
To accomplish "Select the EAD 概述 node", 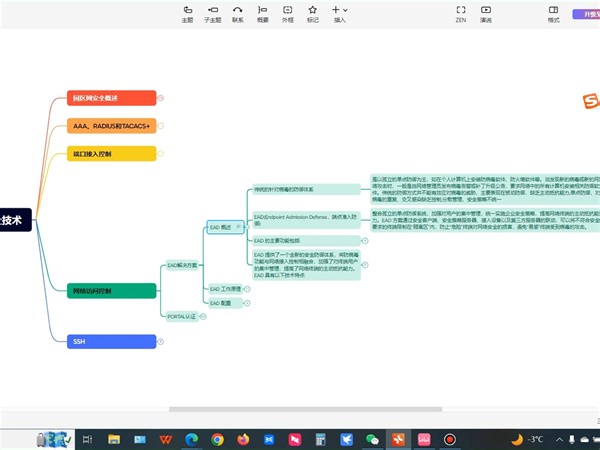I will [x=225, y=227].
